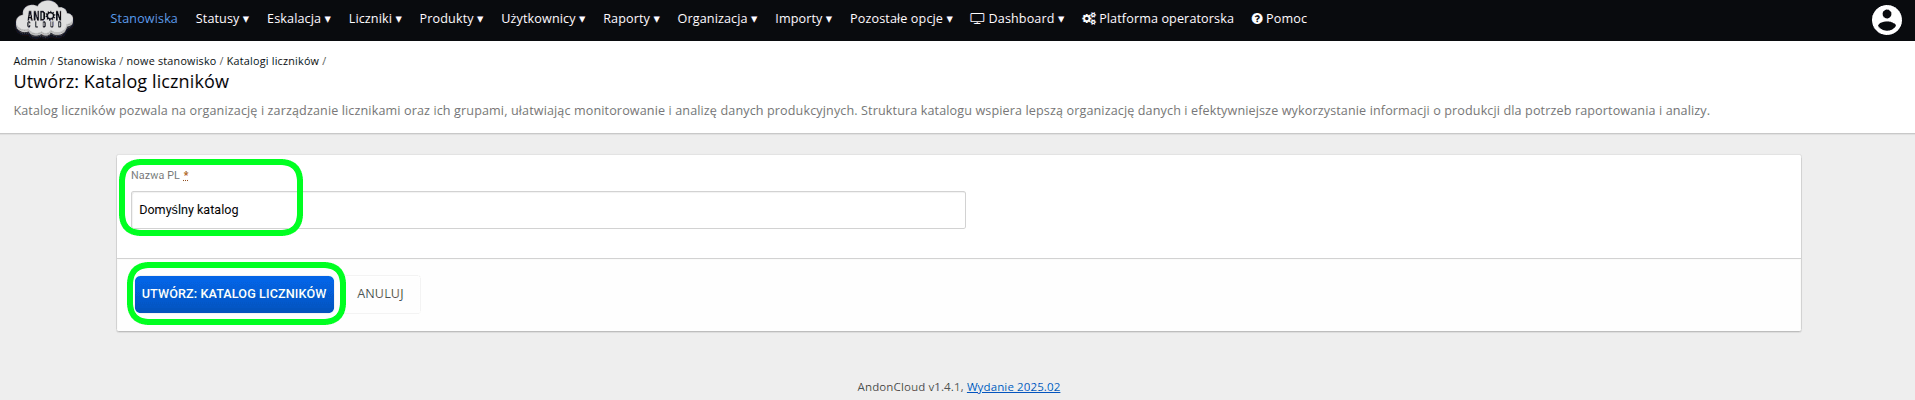The height and width of the screenshot is (400, 1915).
Task: Click the AndonCloud logo icon
Action: click(44, 18)
